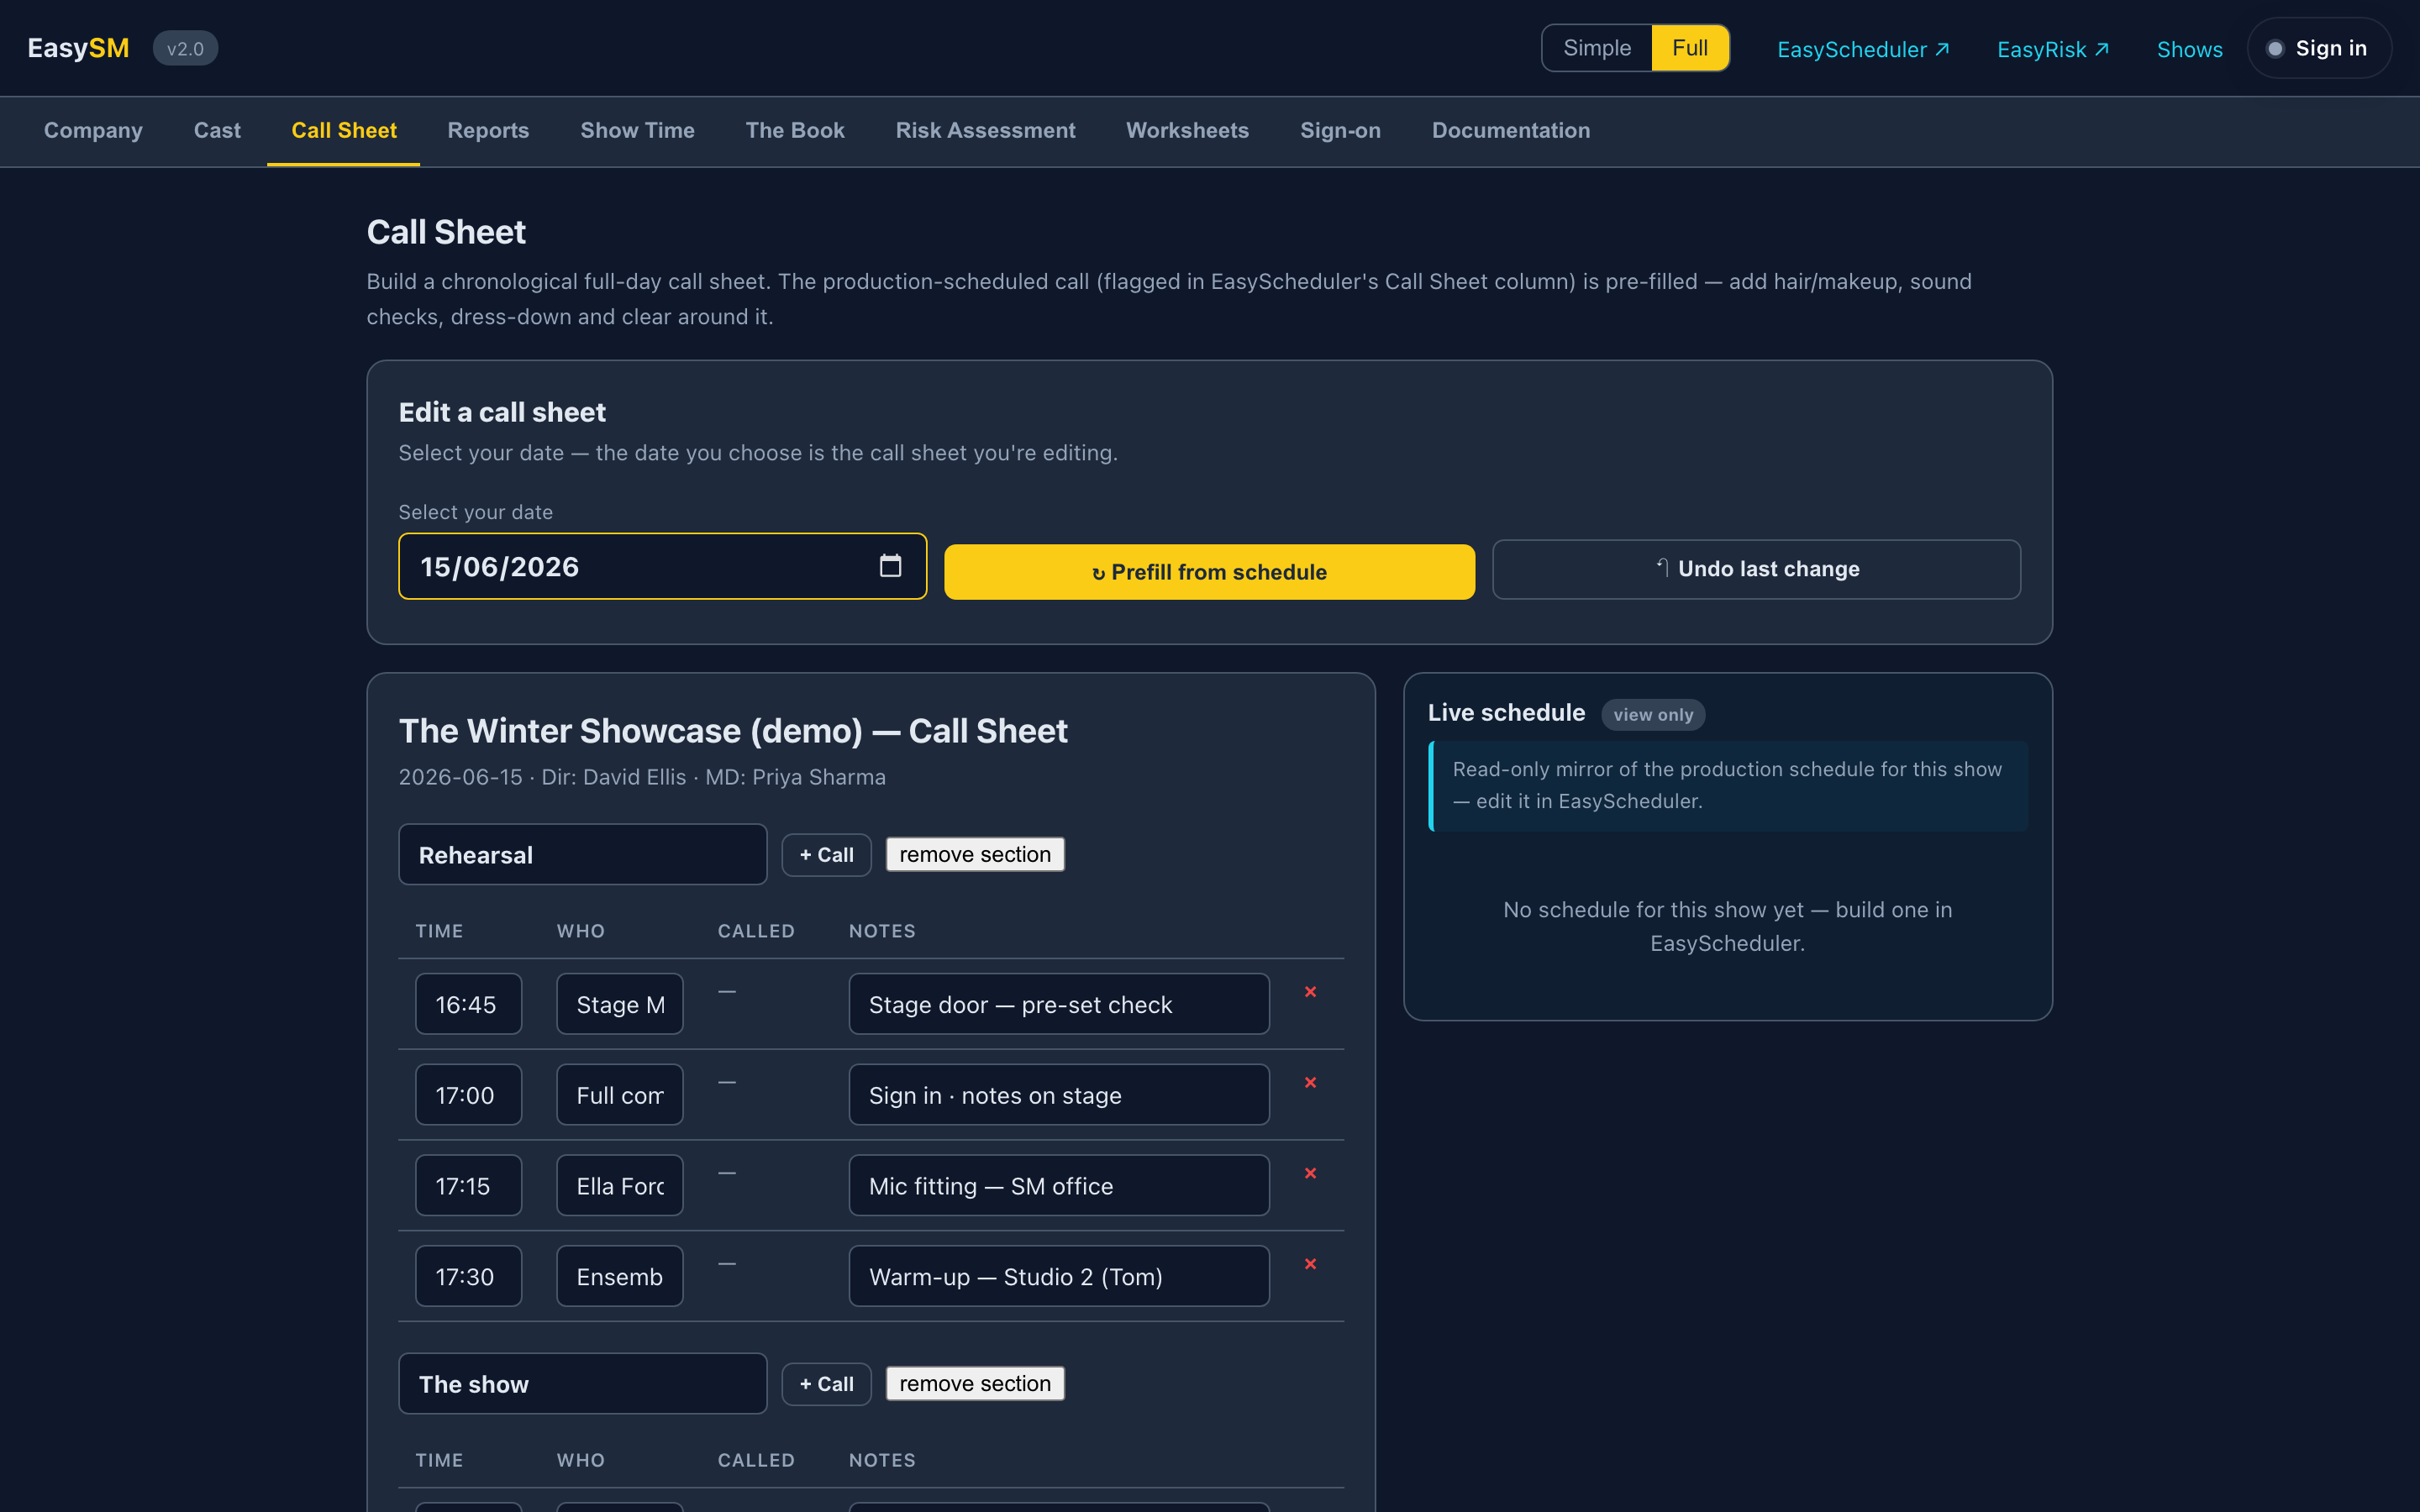Edit the Ensemb who field
Viewport: 2420px width, 1512px height.
[x=619, y=1276]
